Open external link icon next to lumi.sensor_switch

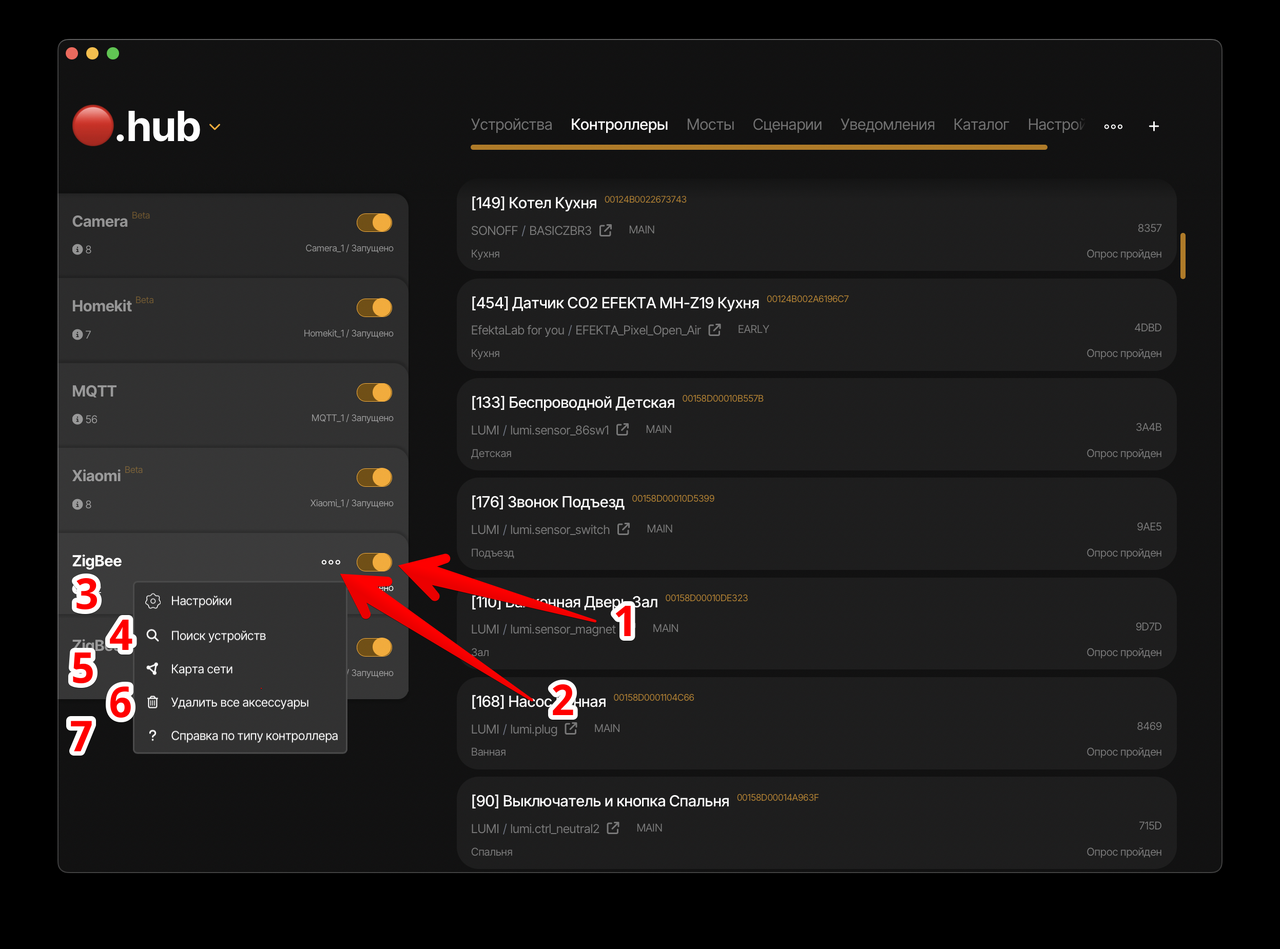(x=623, y=529)
